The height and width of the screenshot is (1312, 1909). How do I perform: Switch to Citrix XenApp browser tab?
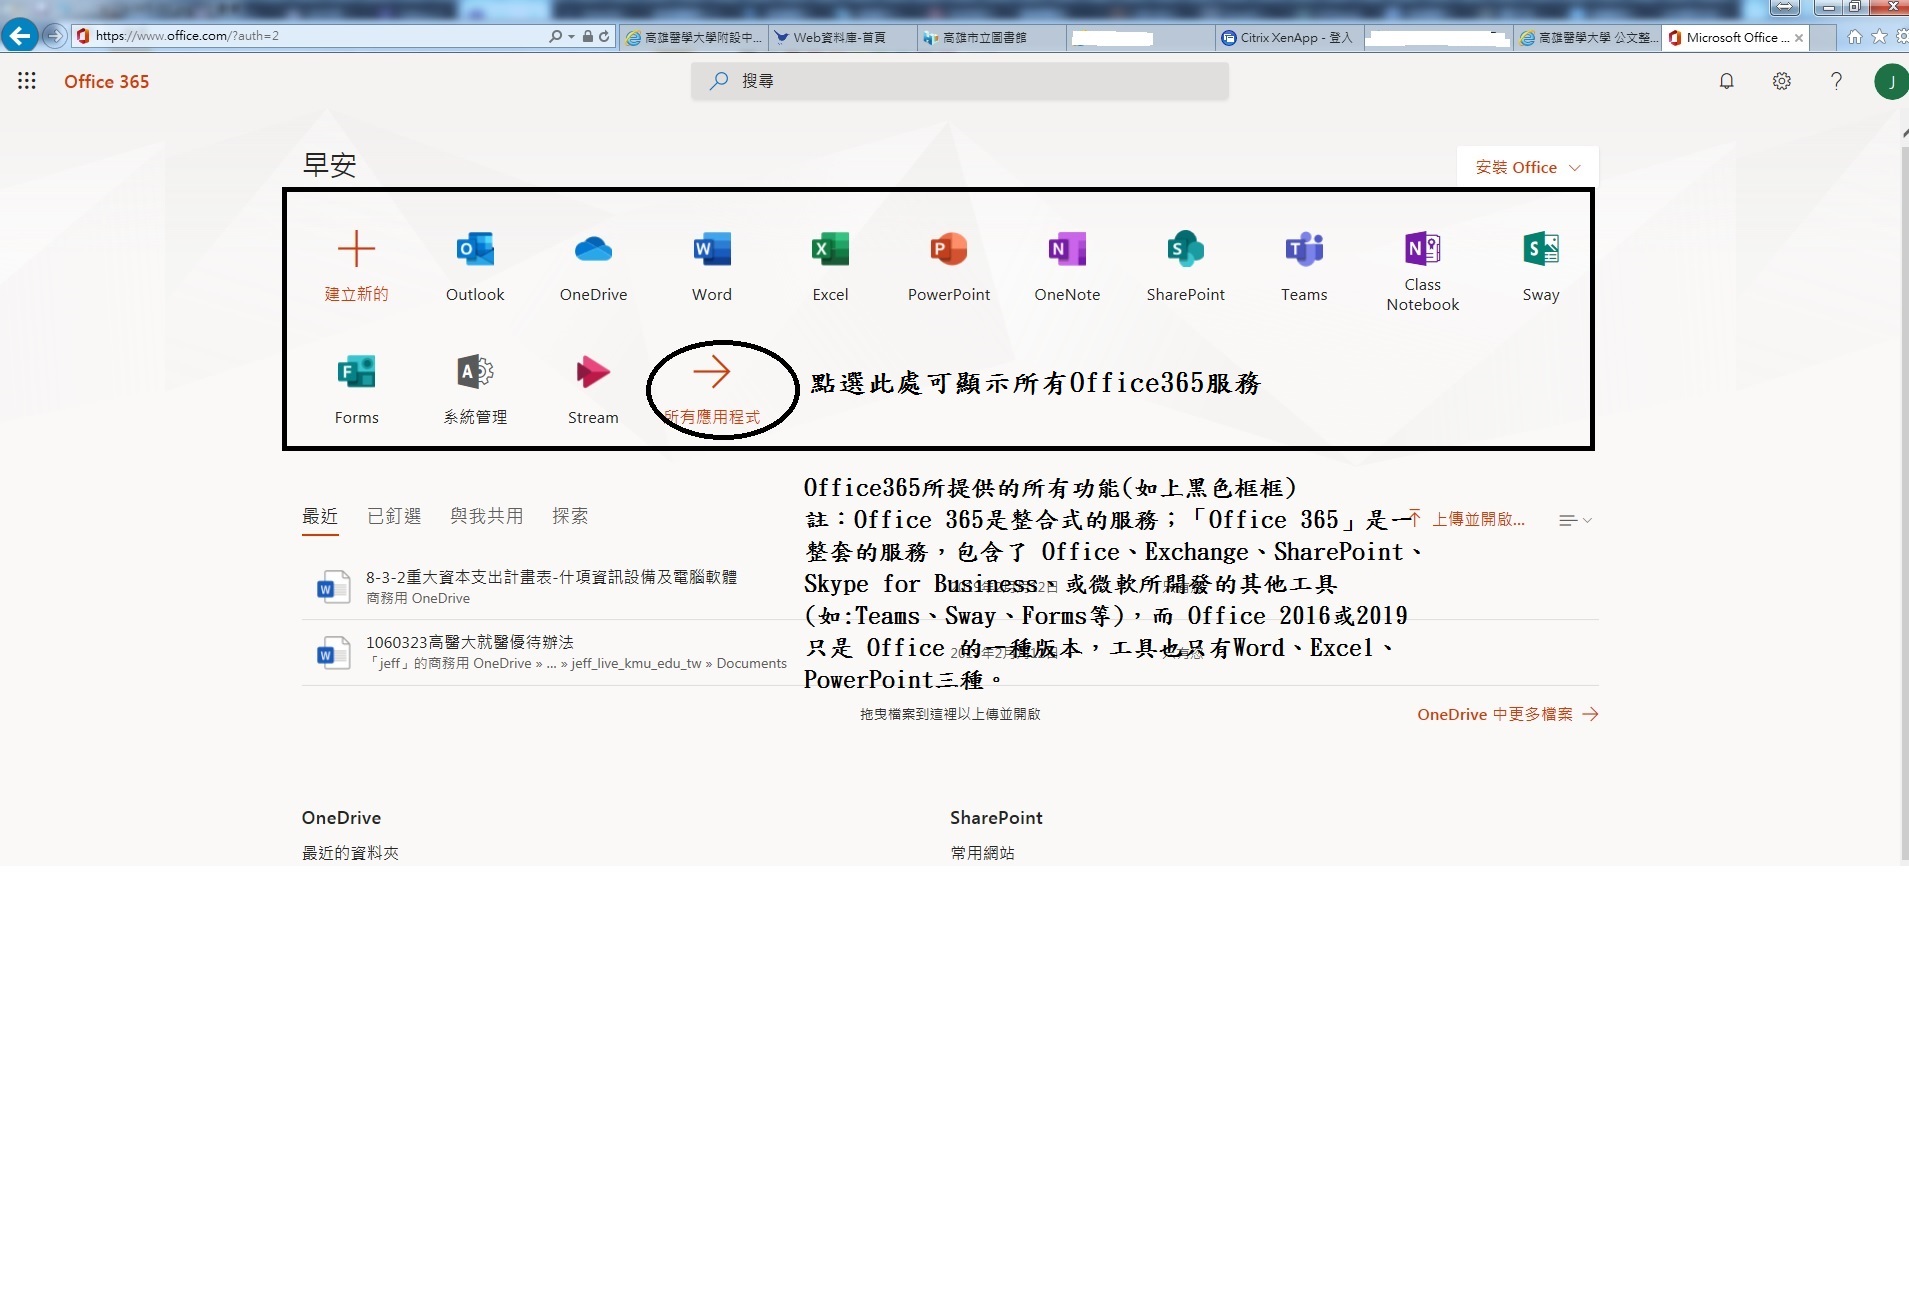click(1288, 38)
